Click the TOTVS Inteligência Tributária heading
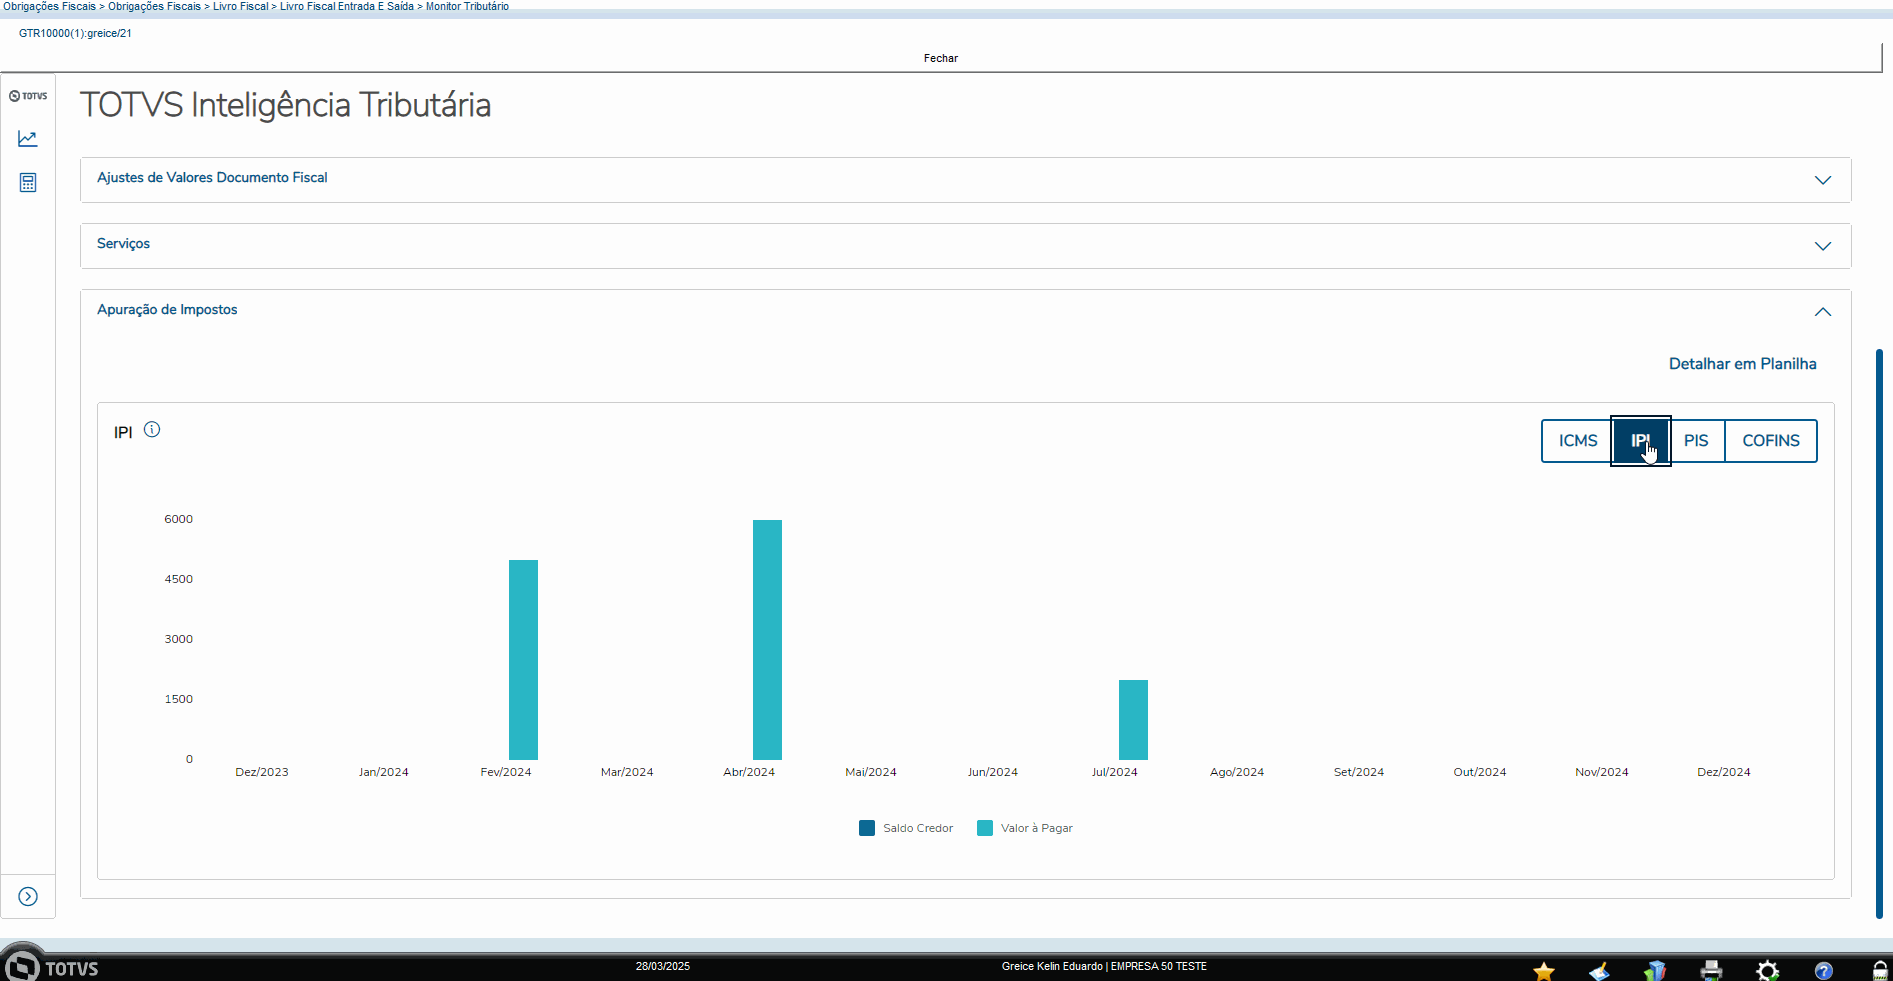 (286, 105)
